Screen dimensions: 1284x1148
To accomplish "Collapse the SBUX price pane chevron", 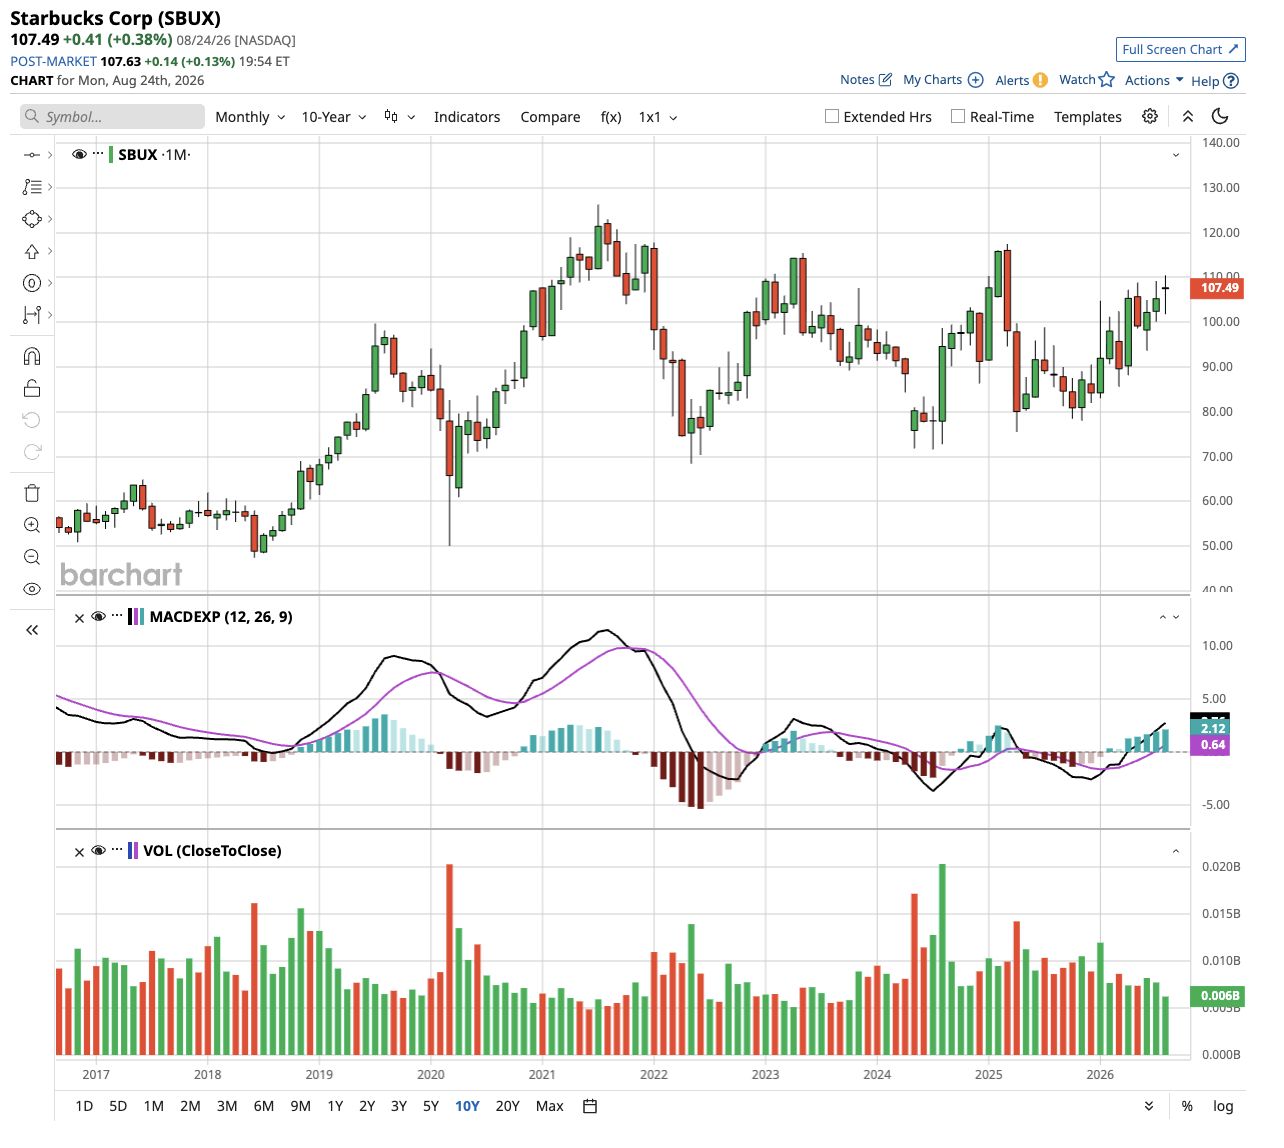I will point(1176,155).
